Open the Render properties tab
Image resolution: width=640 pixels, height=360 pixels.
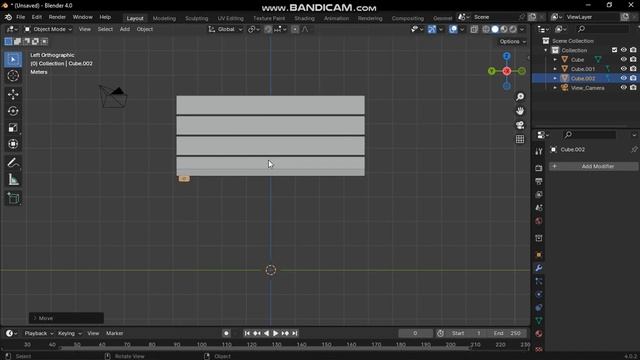pyautogui.click(x=539, y=168)
